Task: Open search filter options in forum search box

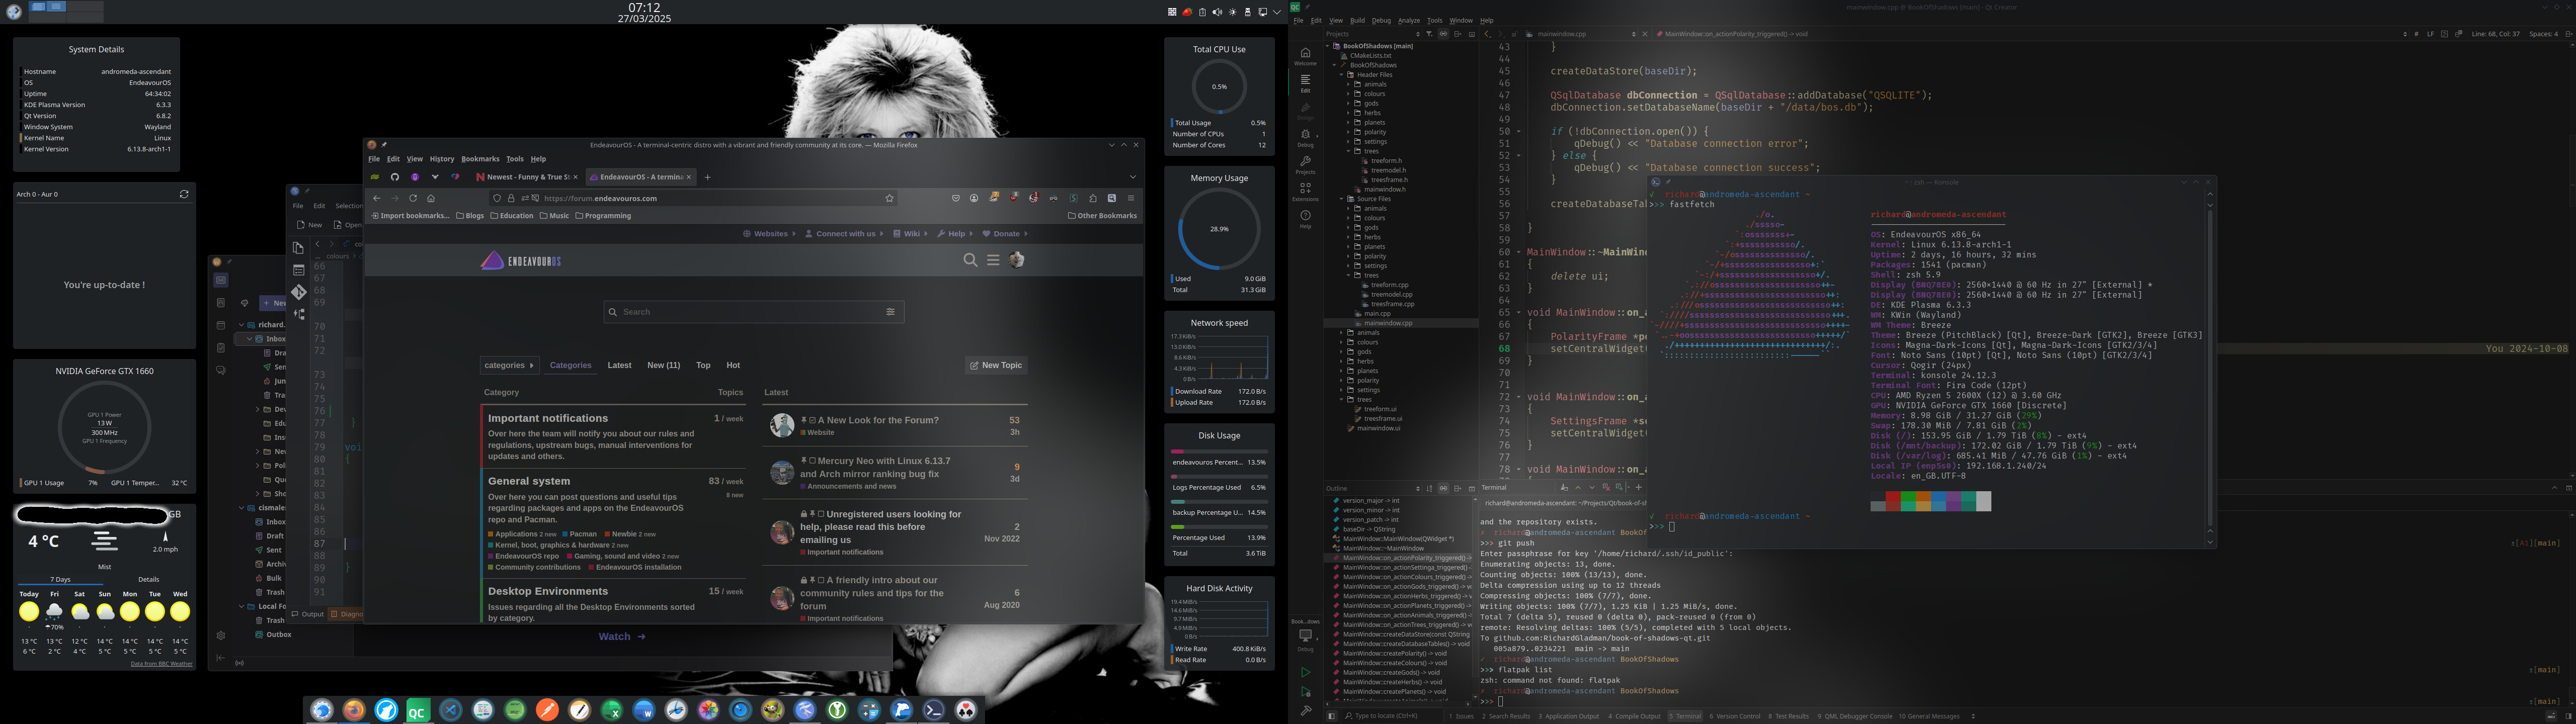Action: pos(890,312)
